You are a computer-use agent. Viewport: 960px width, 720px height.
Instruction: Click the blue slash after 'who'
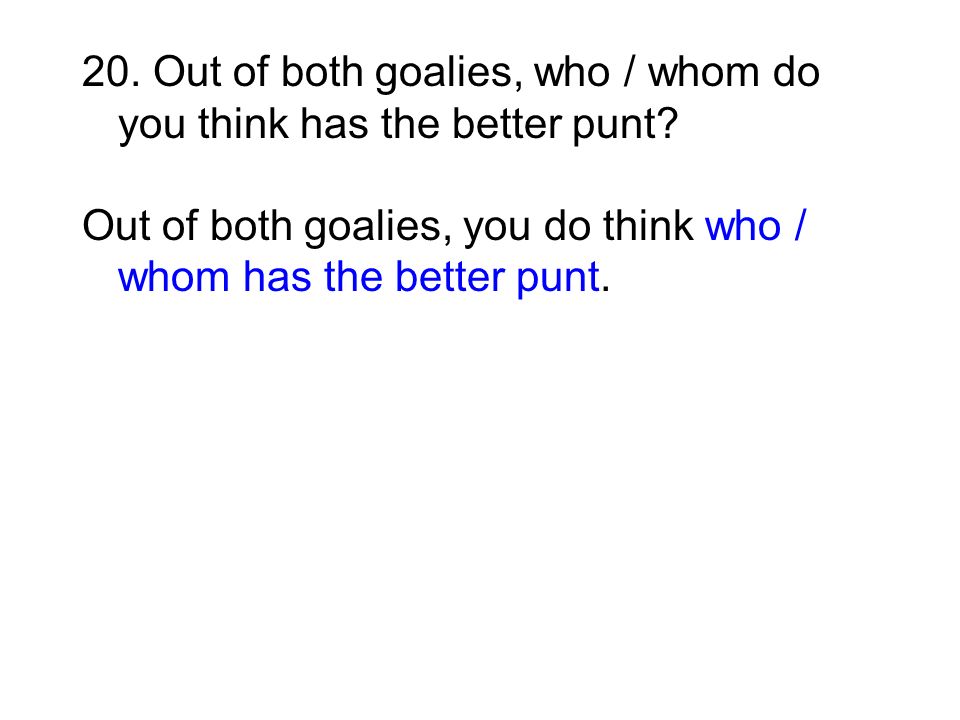coord(800,225)
